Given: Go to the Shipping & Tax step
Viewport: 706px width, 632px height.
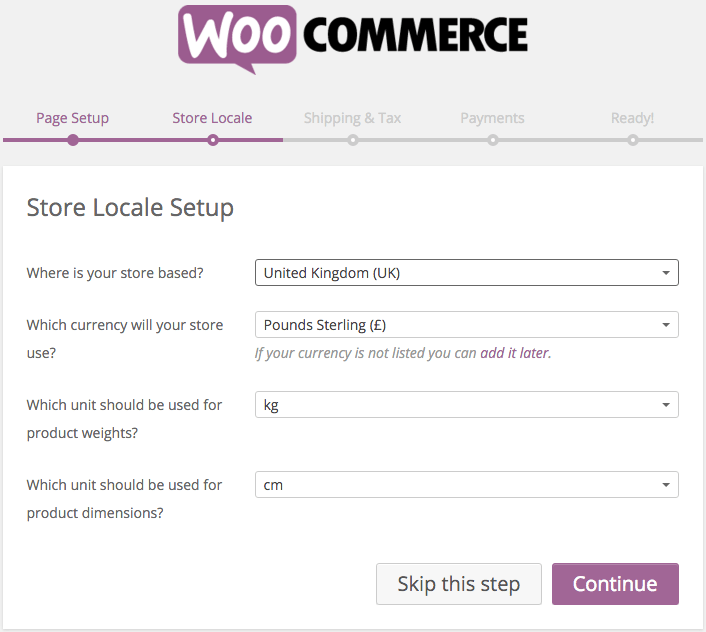Looking at the screenshot, I should tap(352, 118).
